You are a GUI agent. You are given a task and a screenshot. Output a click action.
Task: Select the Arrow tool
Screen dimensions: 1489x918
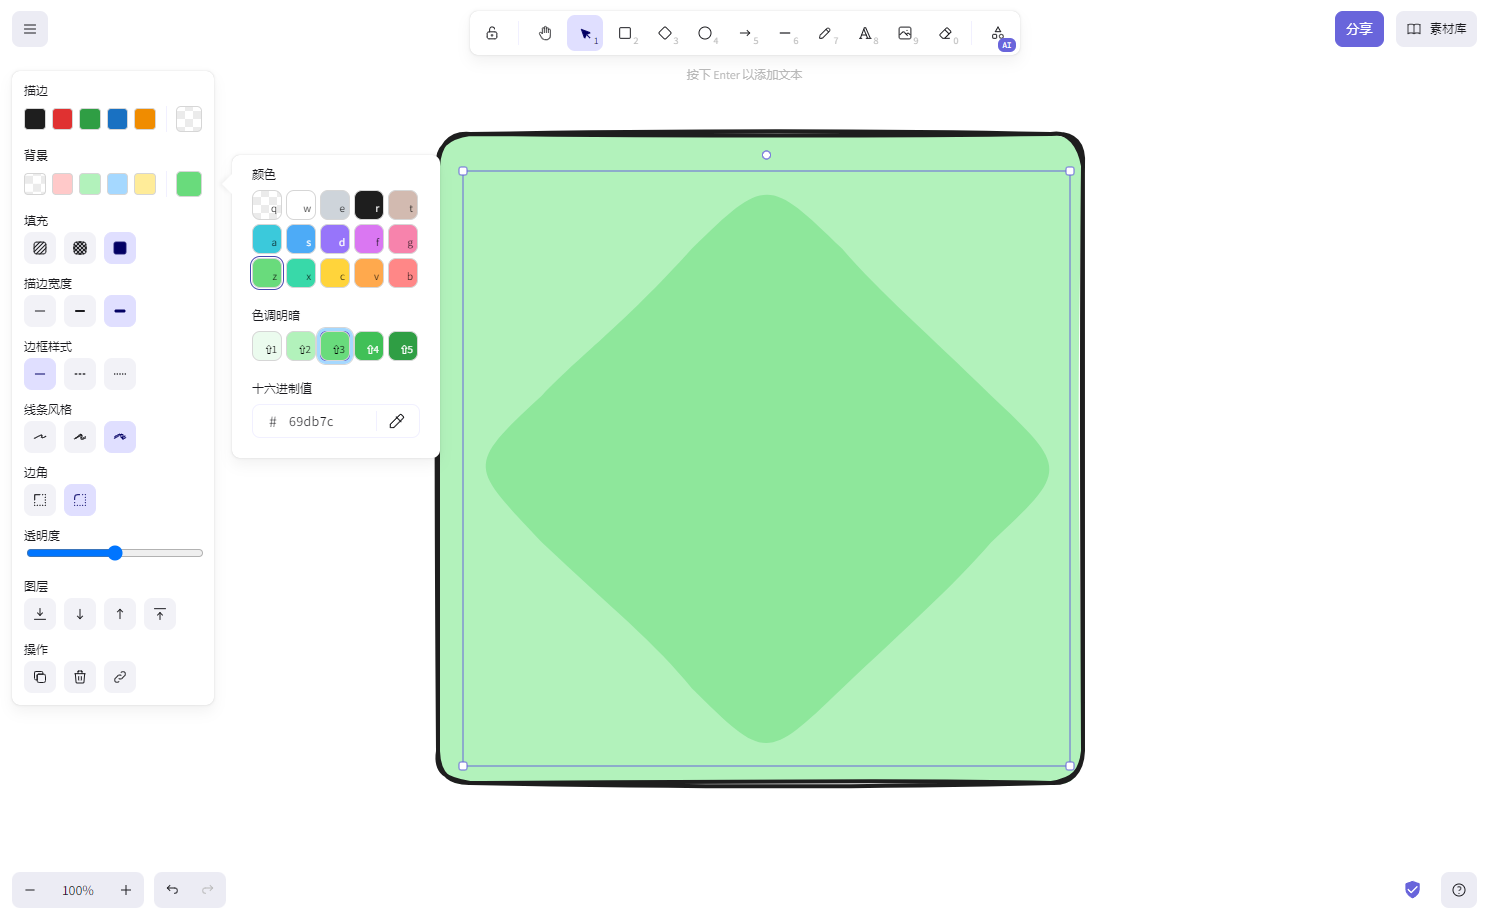(745, 33)
